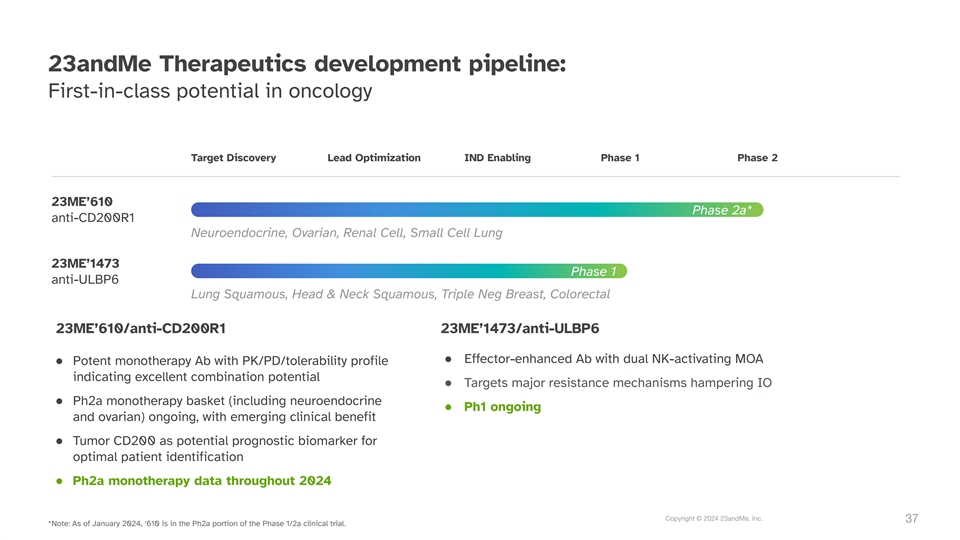Click the 'anti-CD200R1' row sublabel

tap(93, 217)
